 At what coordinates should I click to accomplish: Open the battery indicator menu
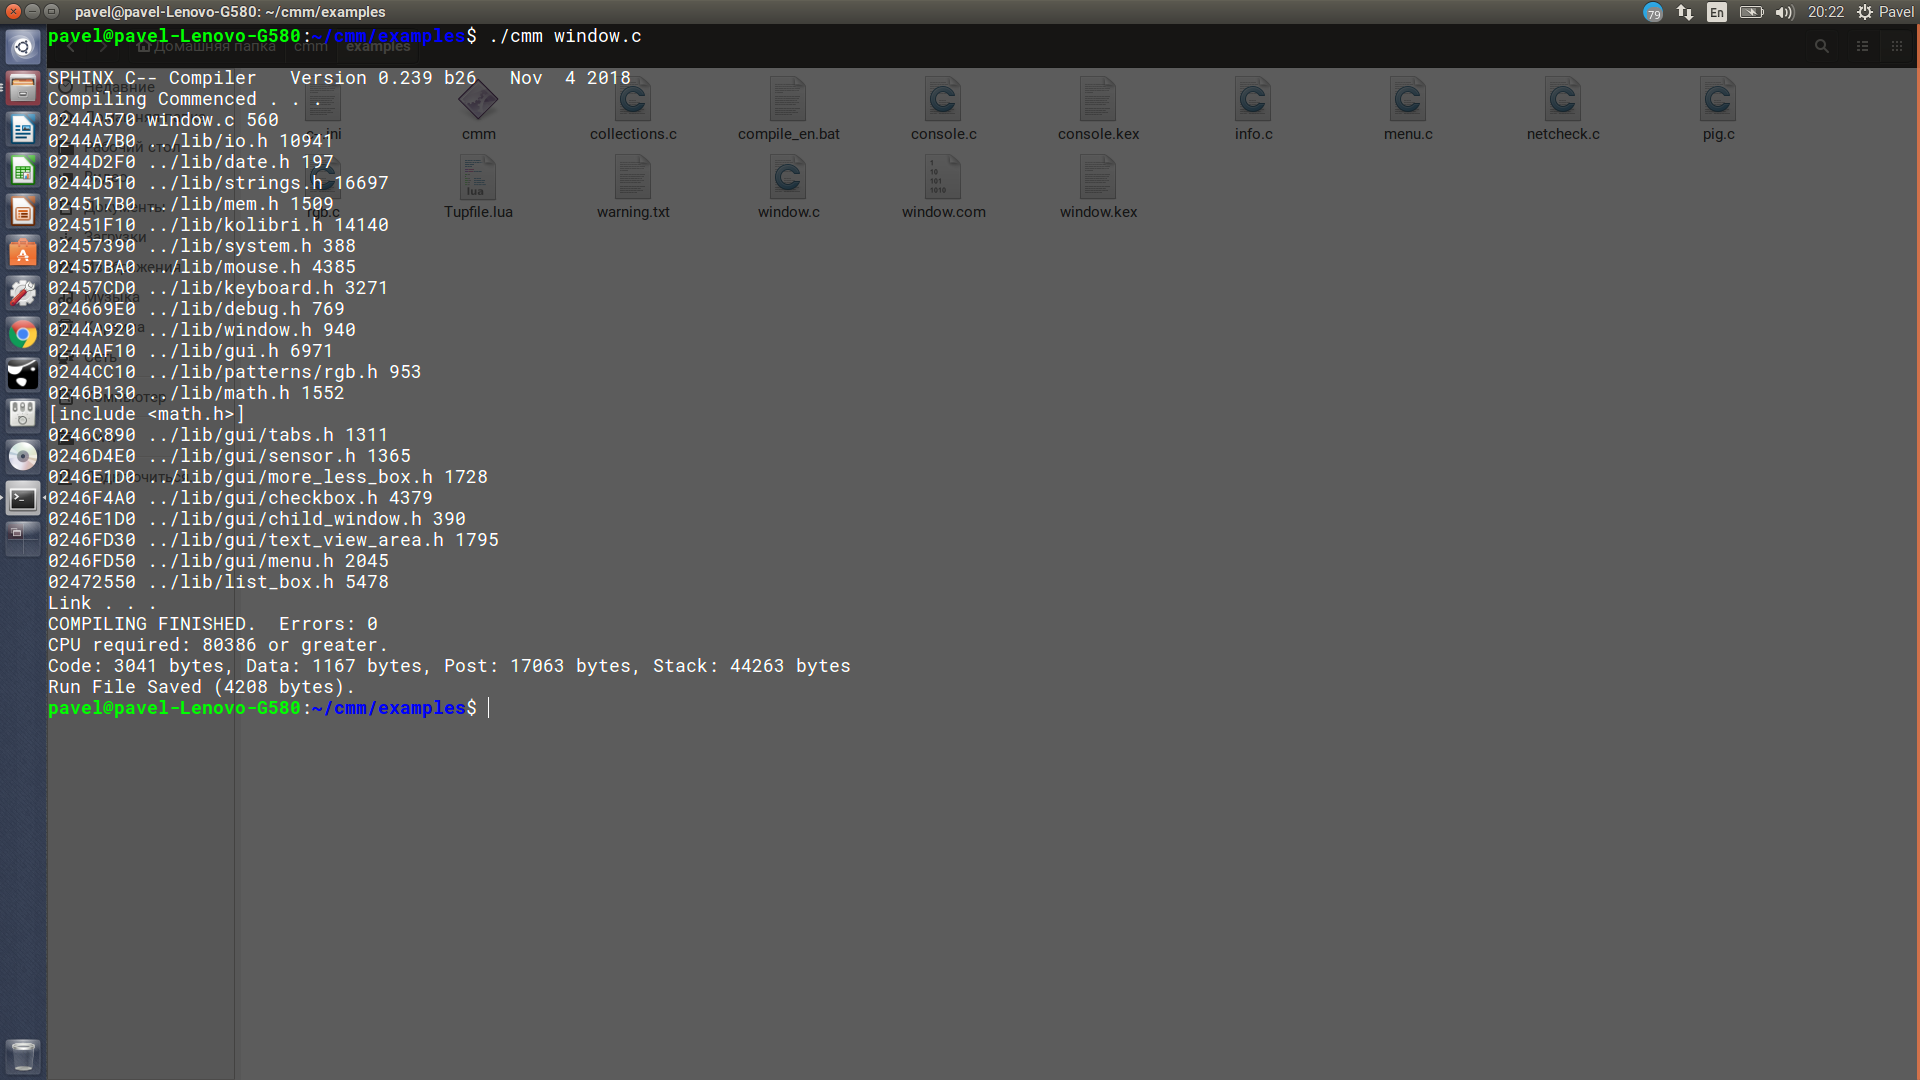point(1751,12)
